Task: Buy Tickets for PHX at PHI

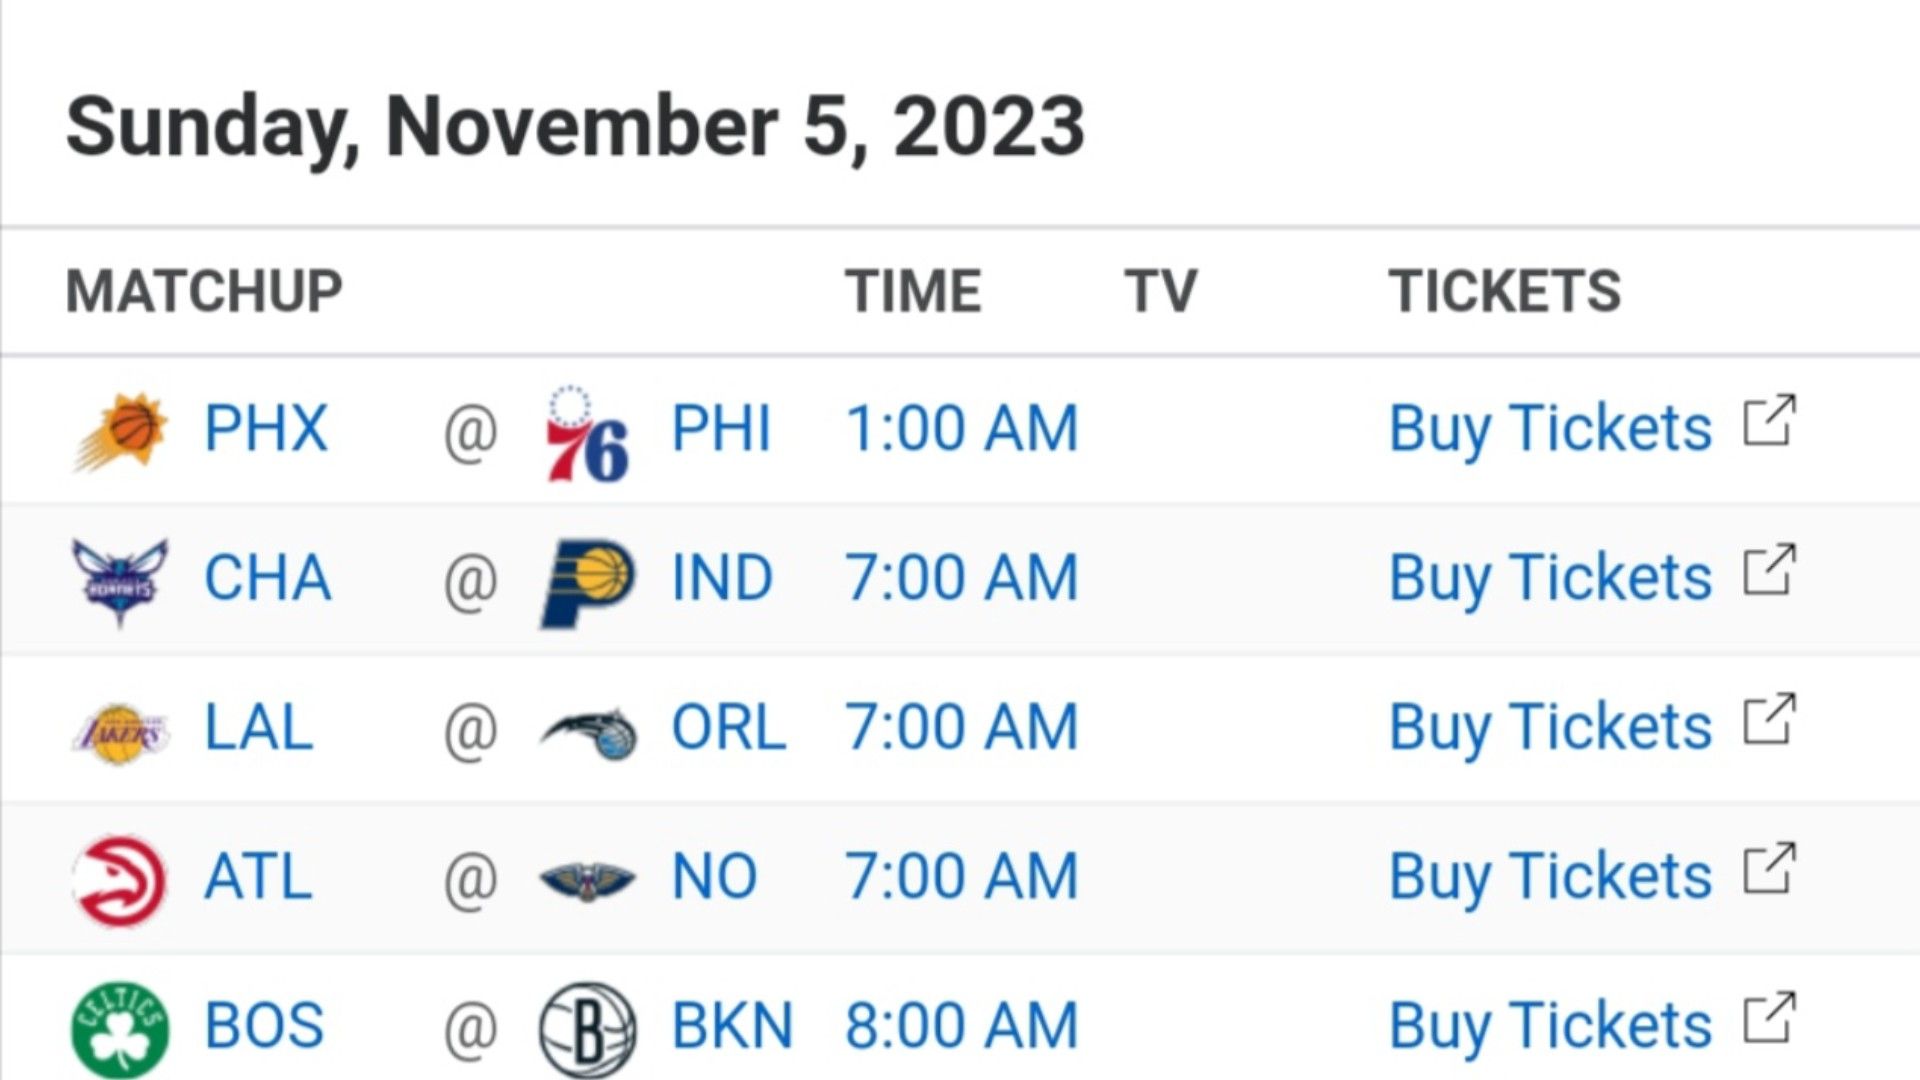Action: [x=1550, y=430]
